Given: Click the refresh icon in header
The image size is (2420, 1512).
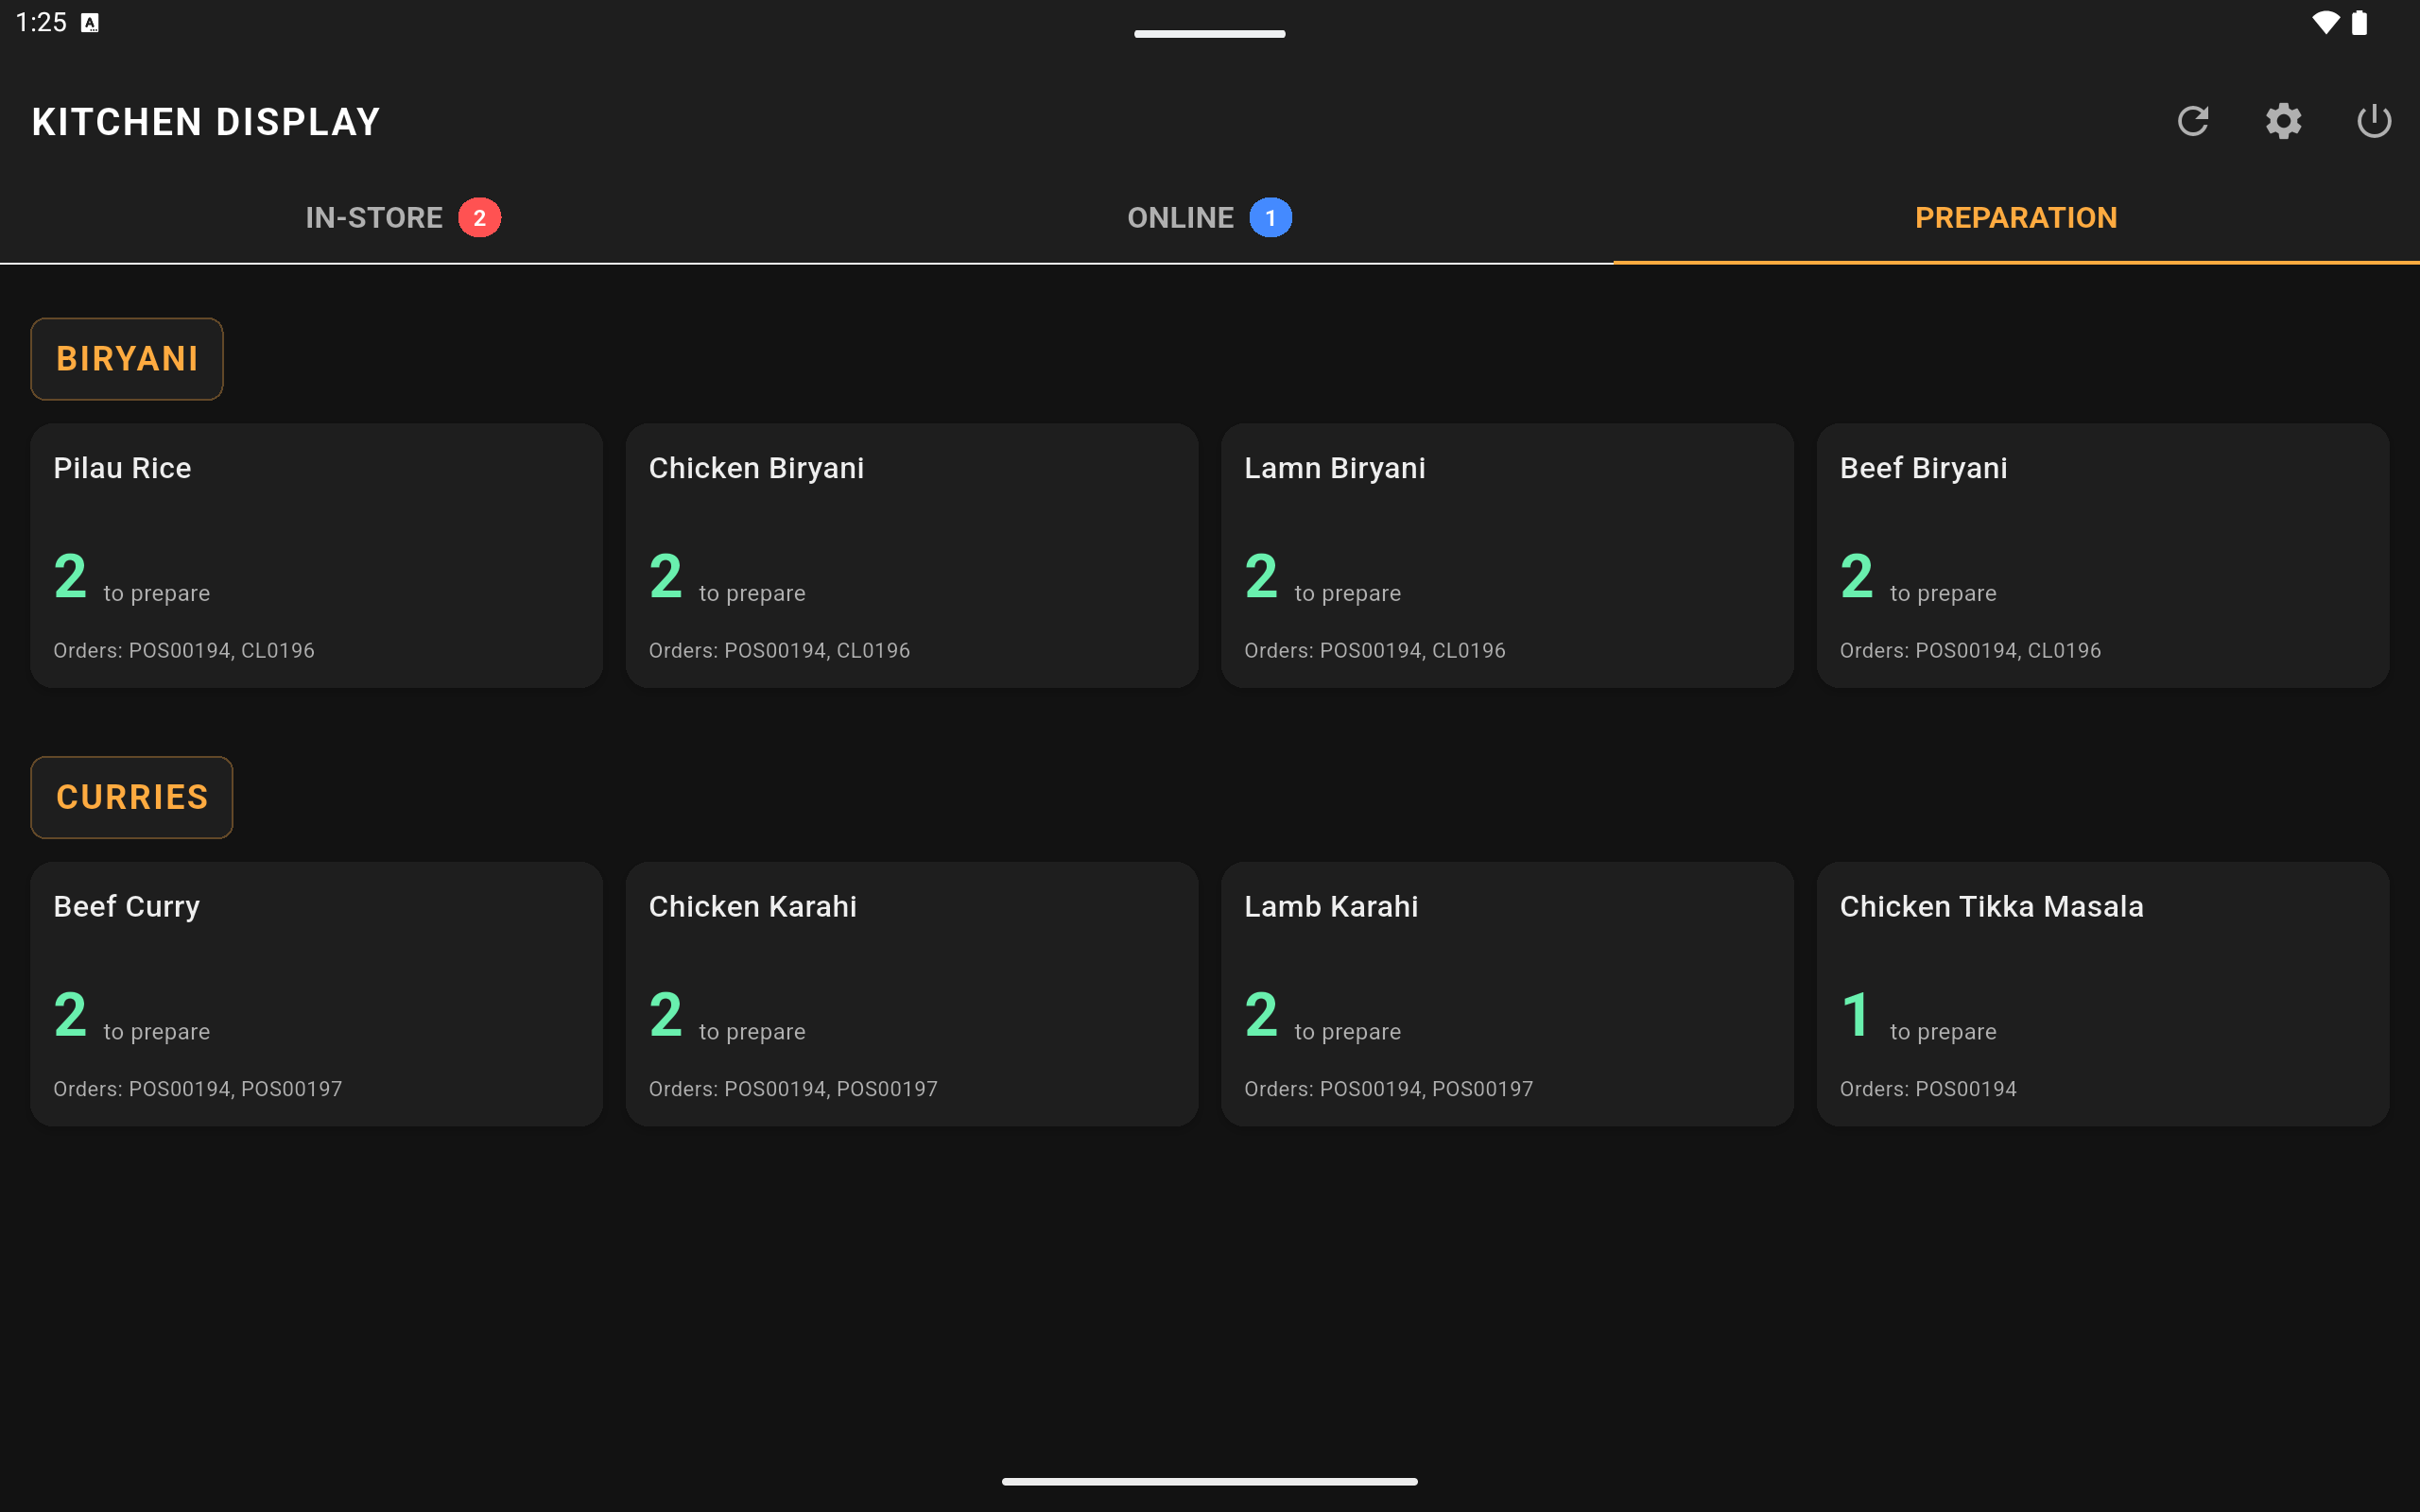Looking at the screenshot, I should click(x=2193, y=121).
